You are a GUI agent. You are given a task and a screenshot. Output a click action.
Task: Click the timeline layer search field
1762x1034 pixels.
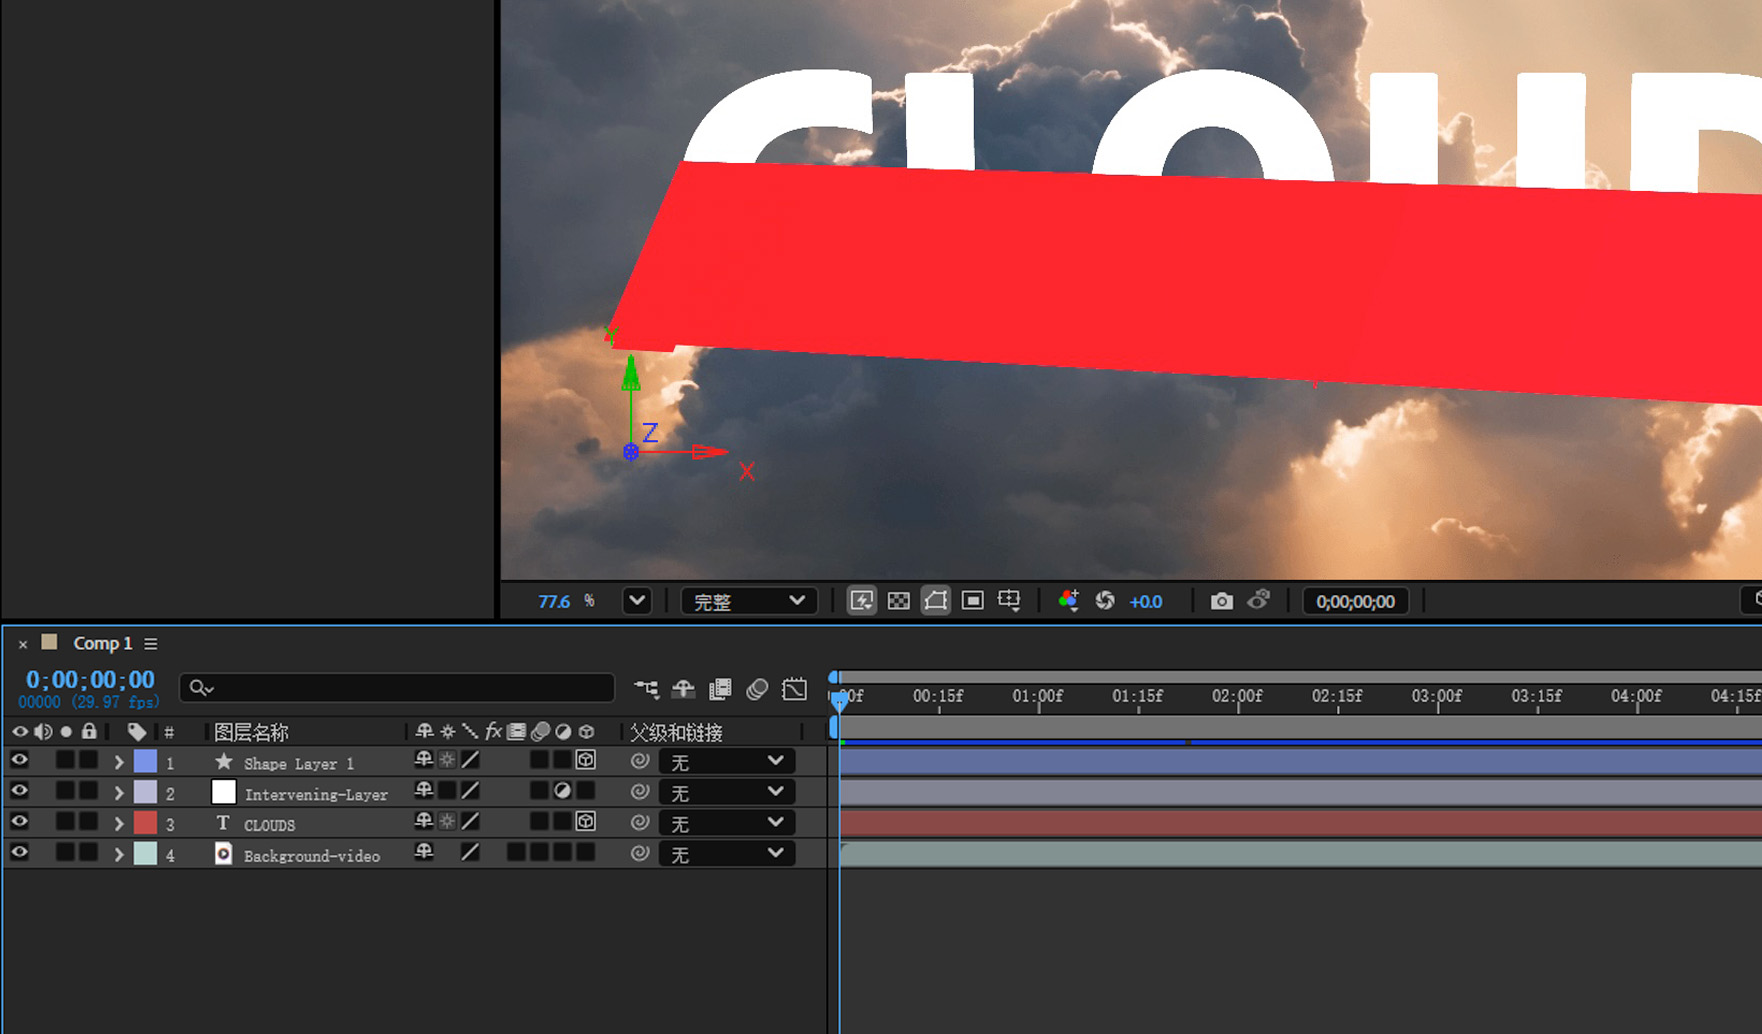click(x=397, y=688)
